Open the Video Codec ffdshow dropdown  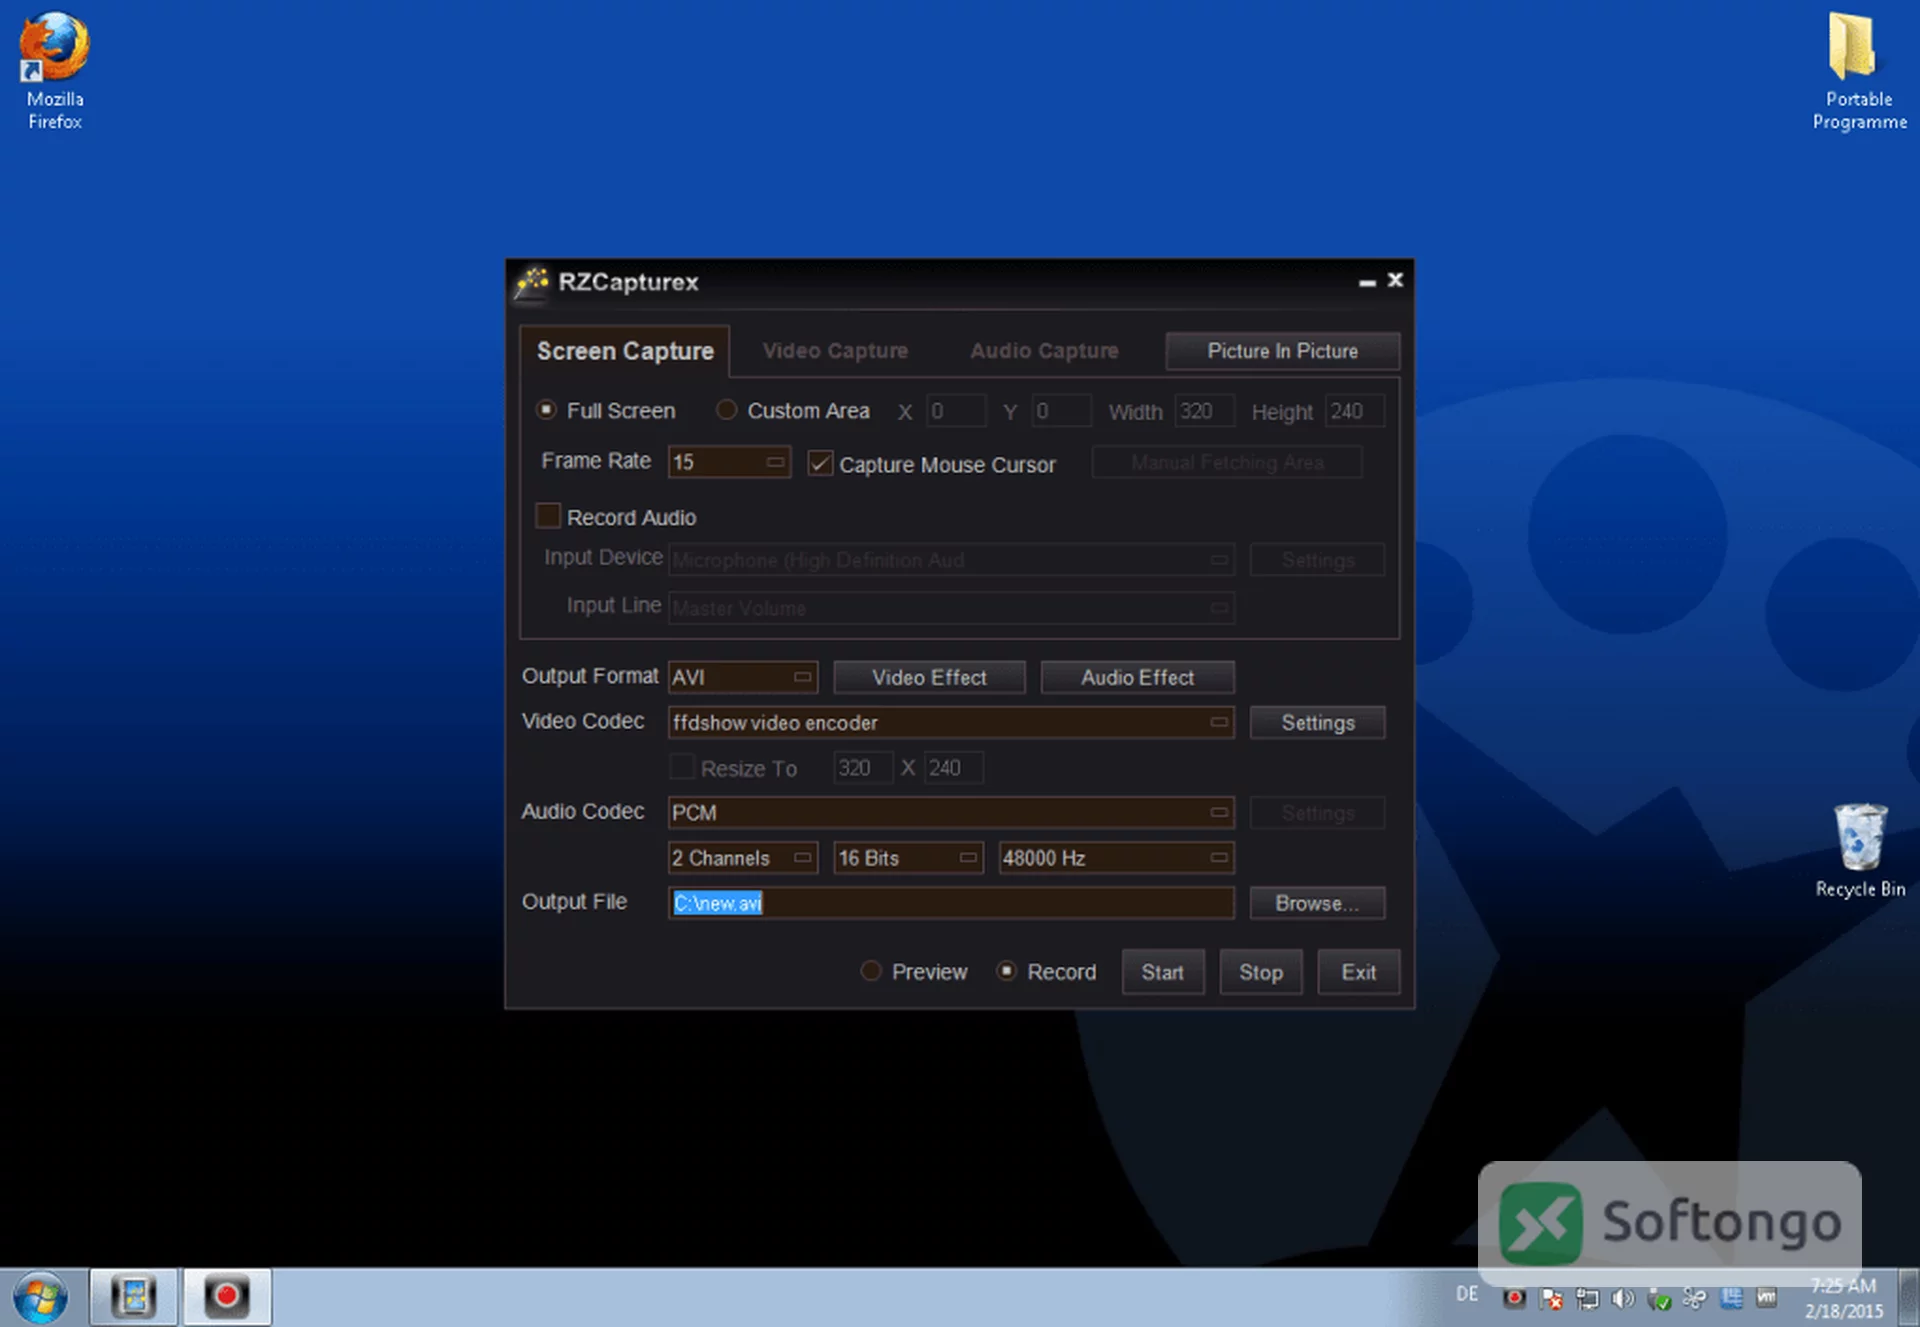coord(951,722)
